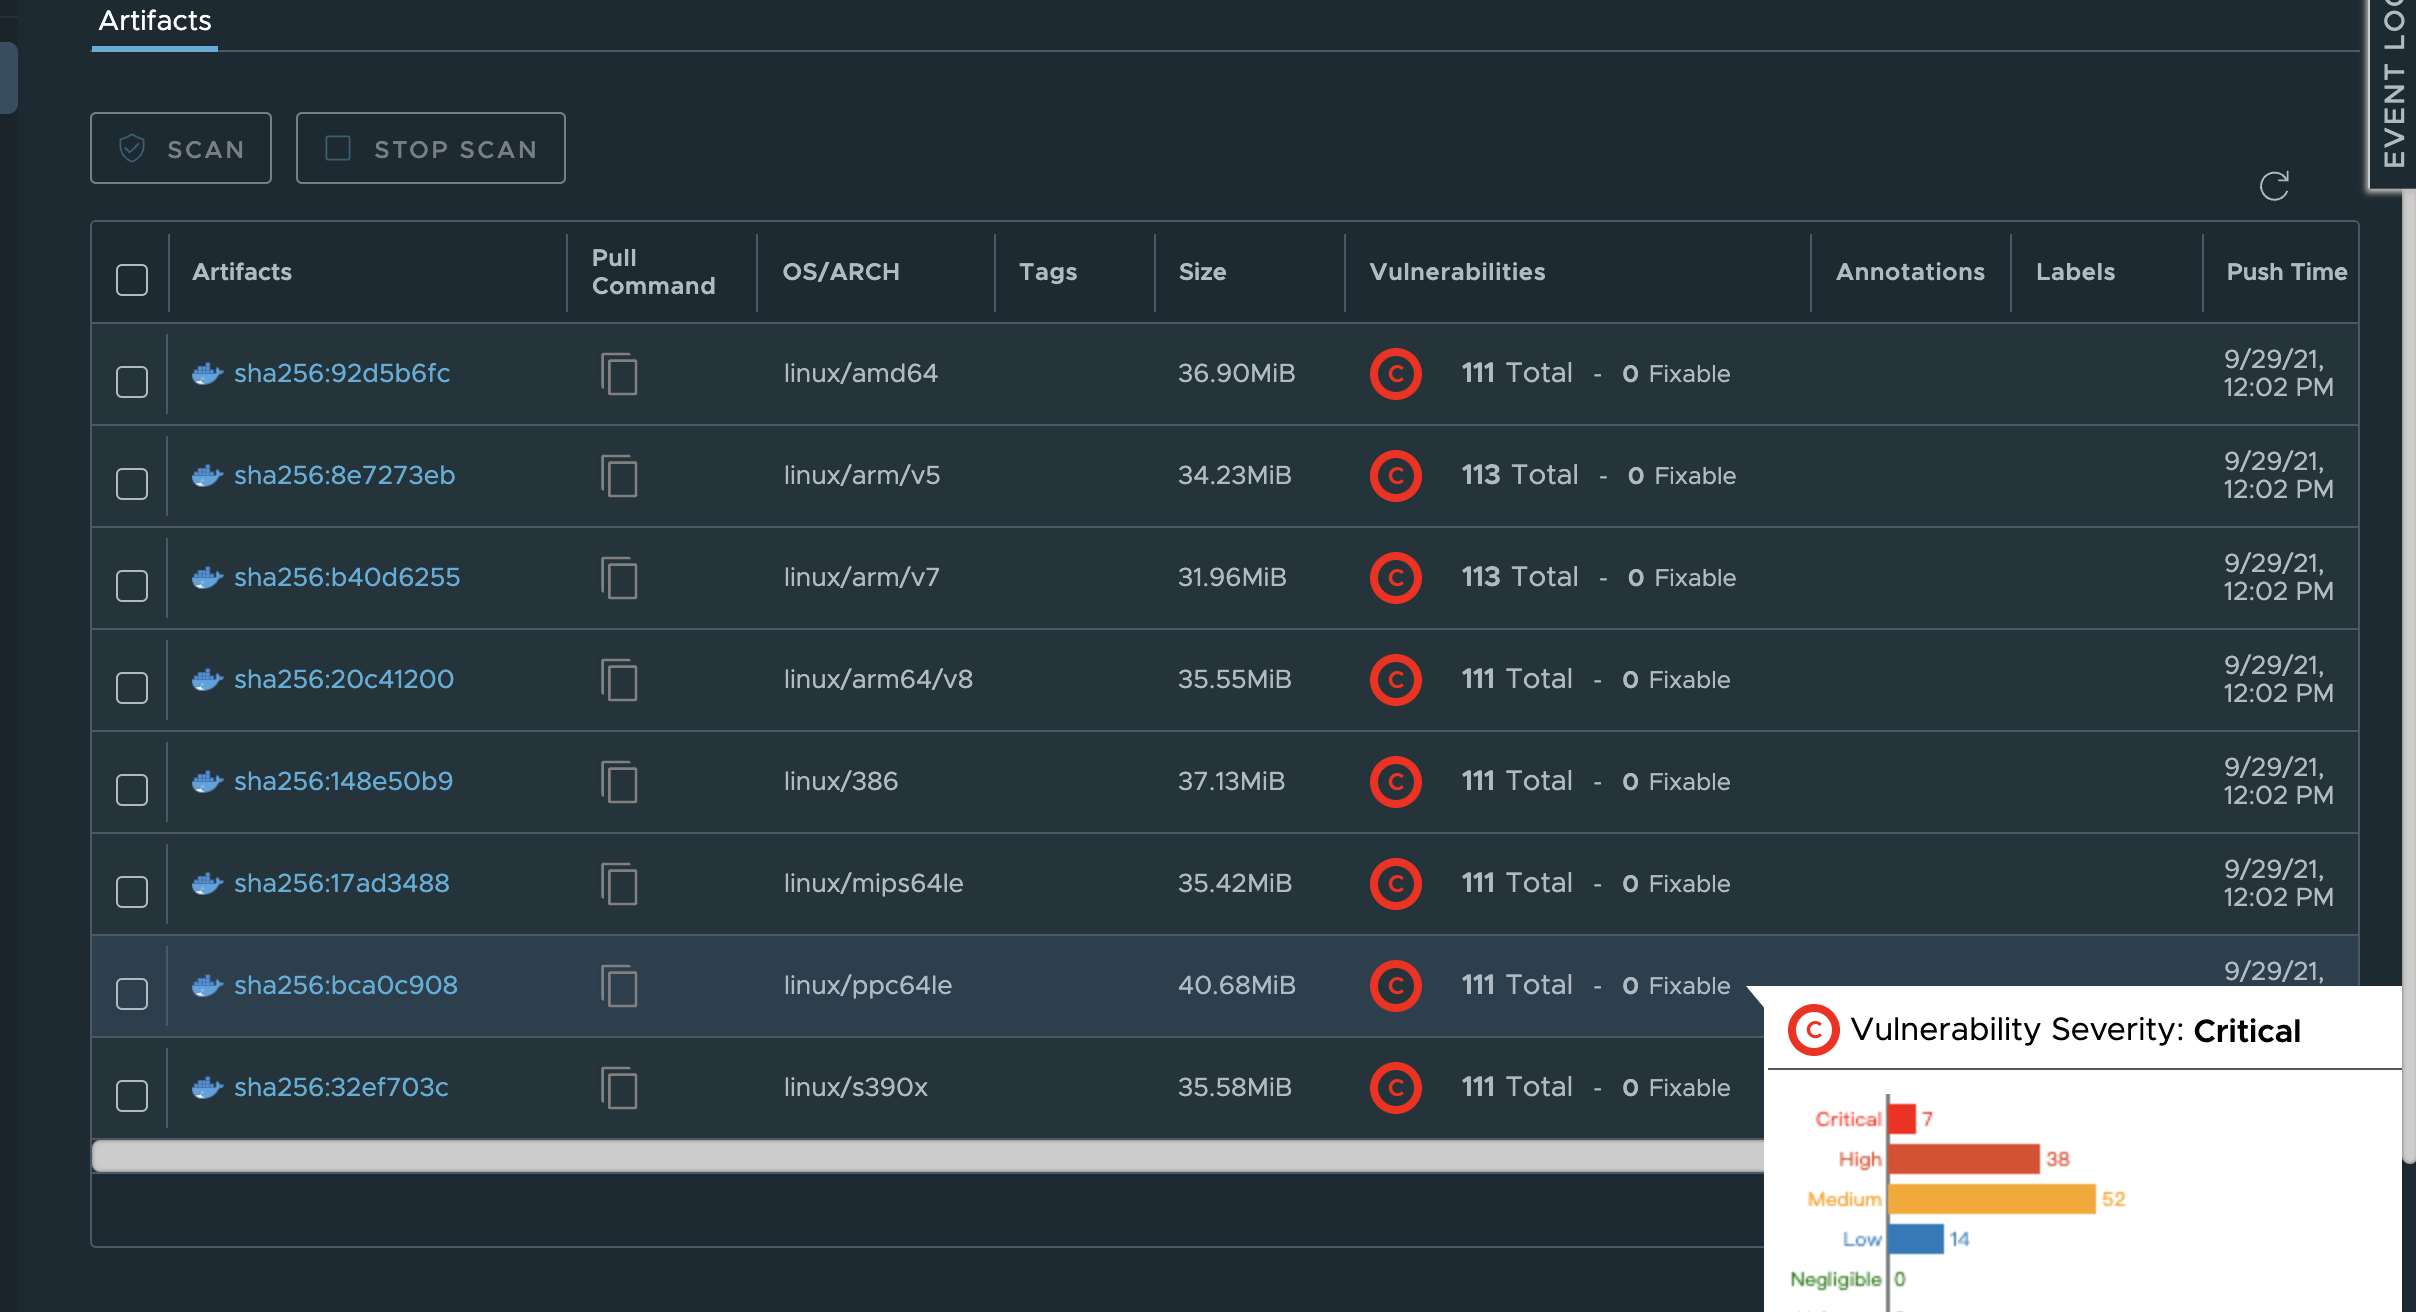Refresh the artifacts list

2274,185
